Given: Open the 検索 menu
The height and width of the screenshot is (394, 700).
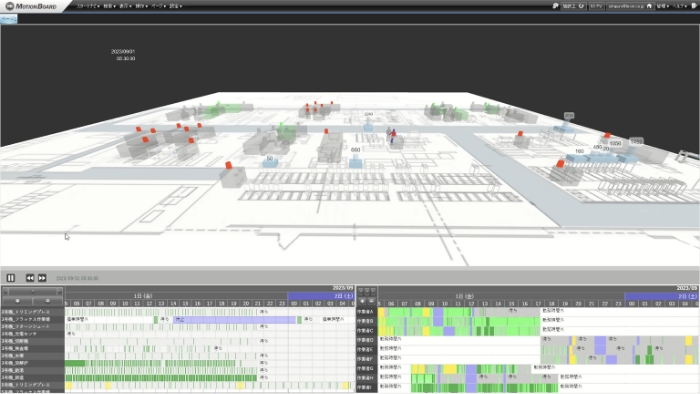Looking at the screenshot, I should point(109,6).
